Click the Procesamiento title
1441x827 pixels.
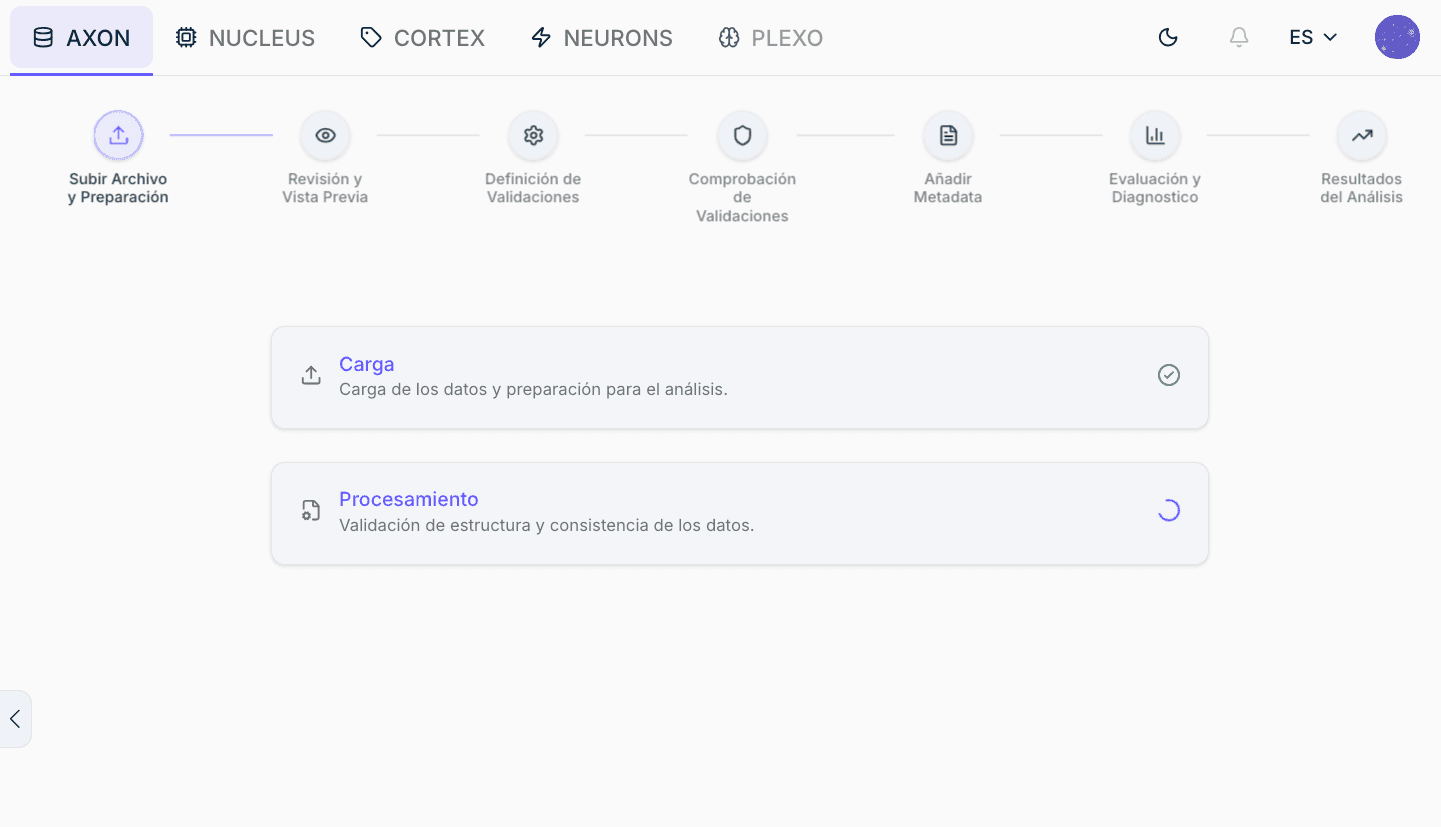[x=409, y=499]
